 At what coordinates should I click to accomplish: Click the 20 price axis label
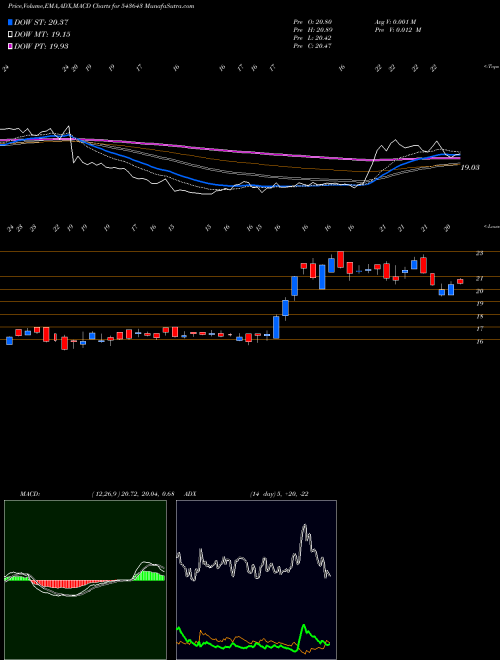pos(479,291)
